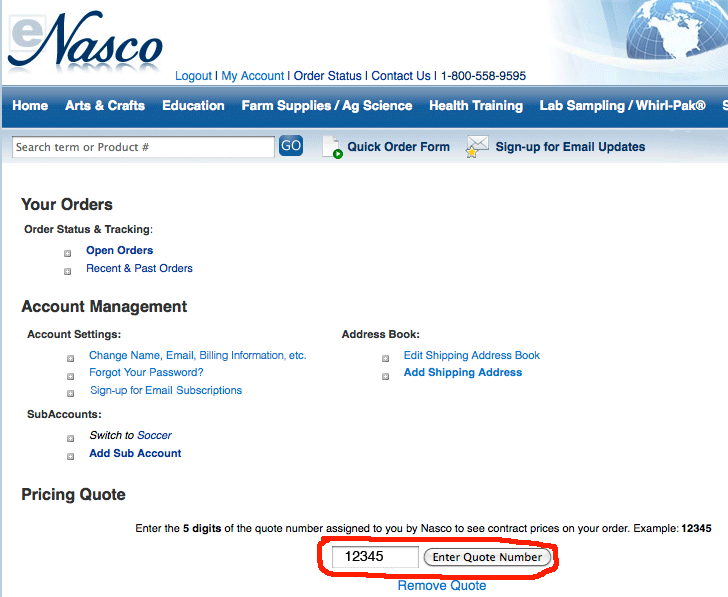The height and width of the screenshot is (597, 728).
Task: Click the Address Book: label
Action: tap(381, 334)
